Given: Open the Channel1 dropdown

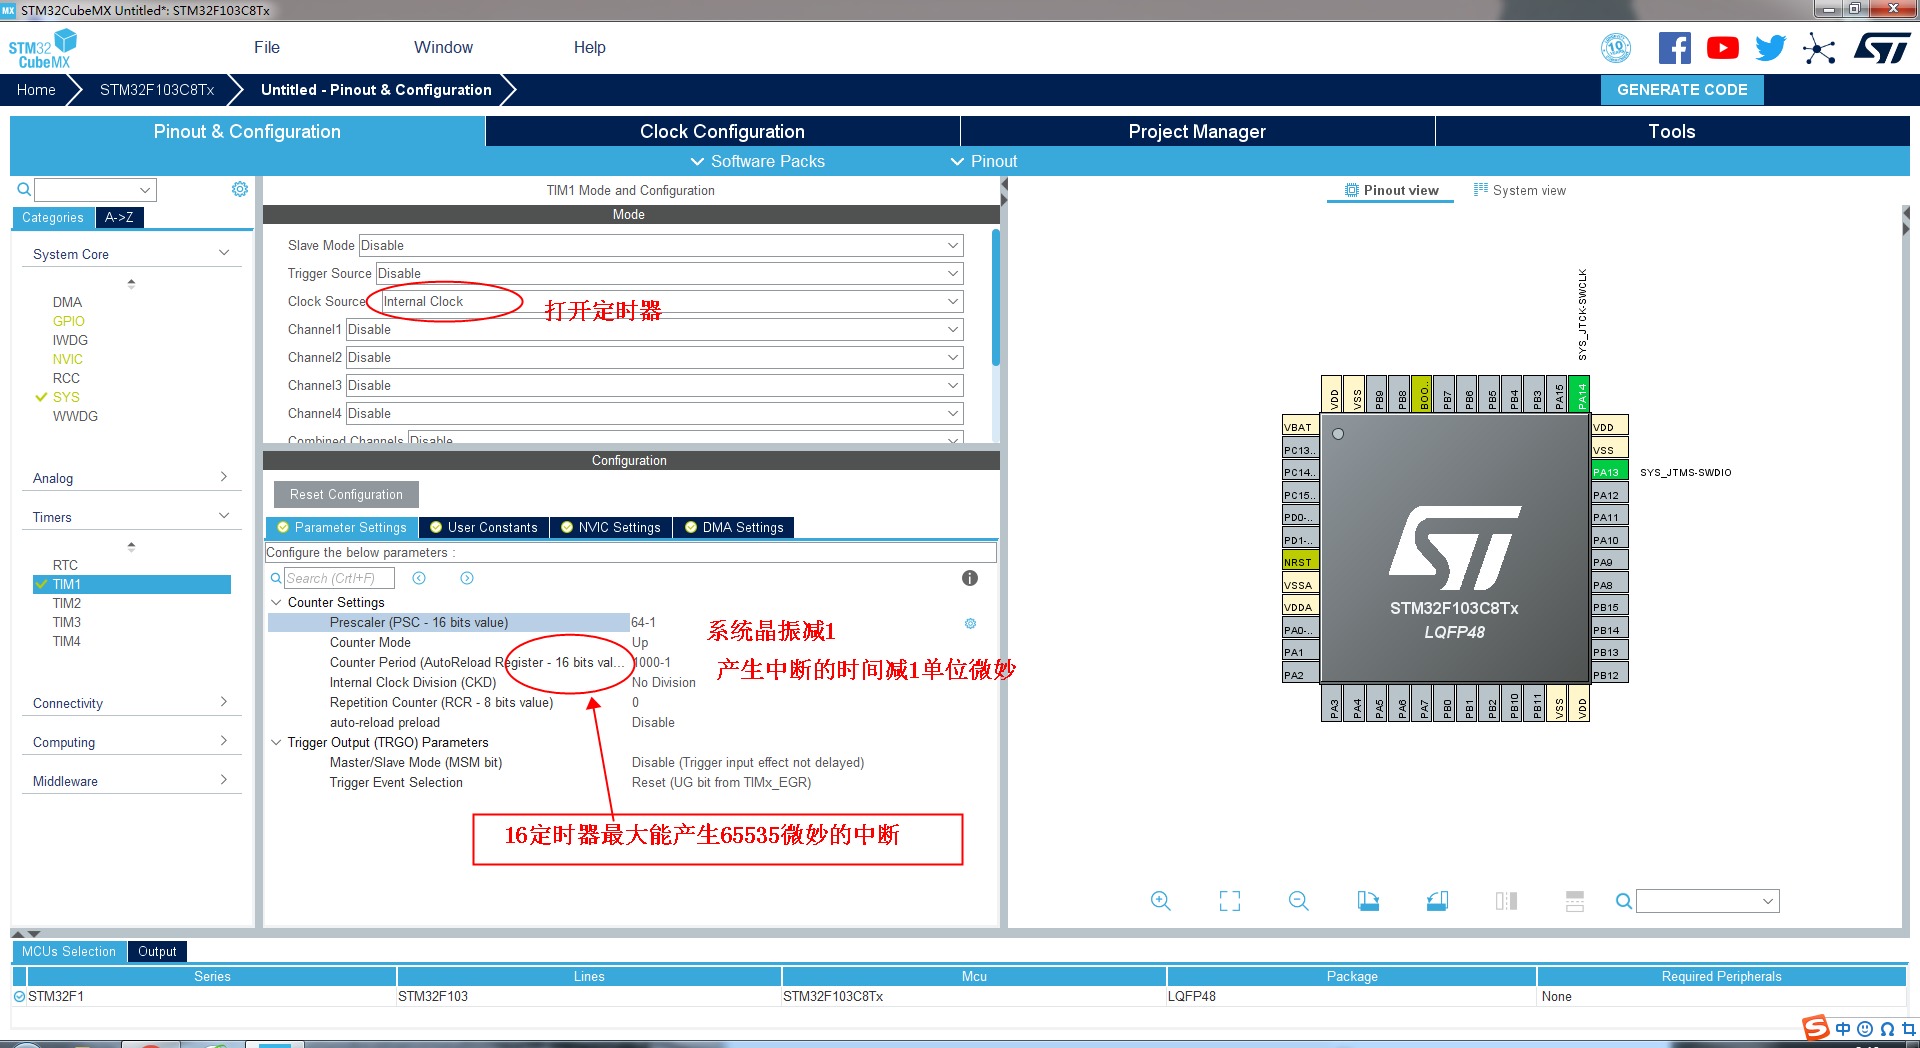Looking at the screenshot, I should [654, 329].
